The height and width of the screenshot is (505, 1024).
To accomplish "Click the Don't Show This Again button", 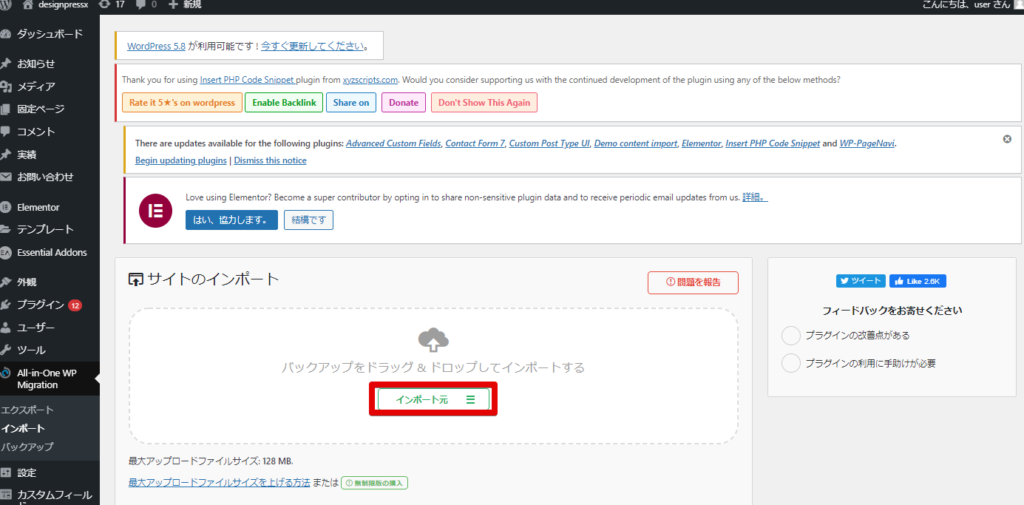I will click(x=484, y=102).
